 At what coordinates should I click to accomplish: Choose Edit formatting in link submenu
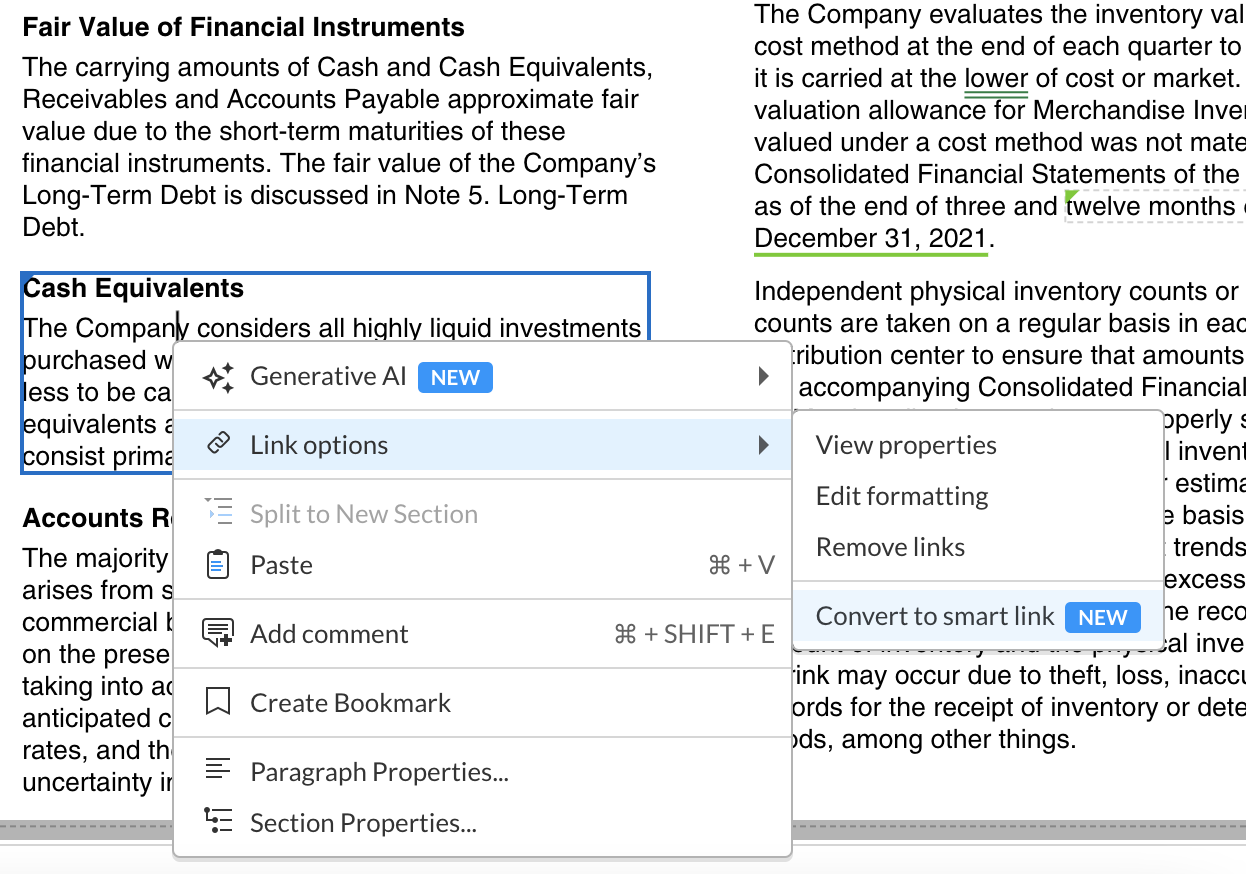click(902, 496)
